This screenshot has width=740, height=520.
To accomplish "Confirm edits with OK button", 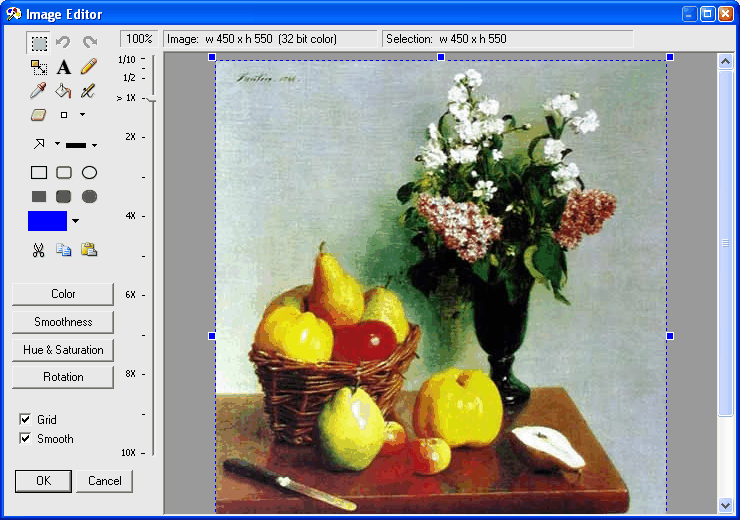I will [43, 481].
